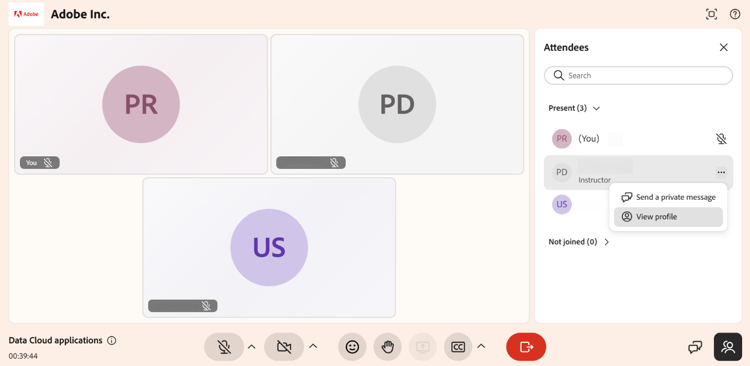
Task: Open closed captions options chevron
Action: coord(481,346)
